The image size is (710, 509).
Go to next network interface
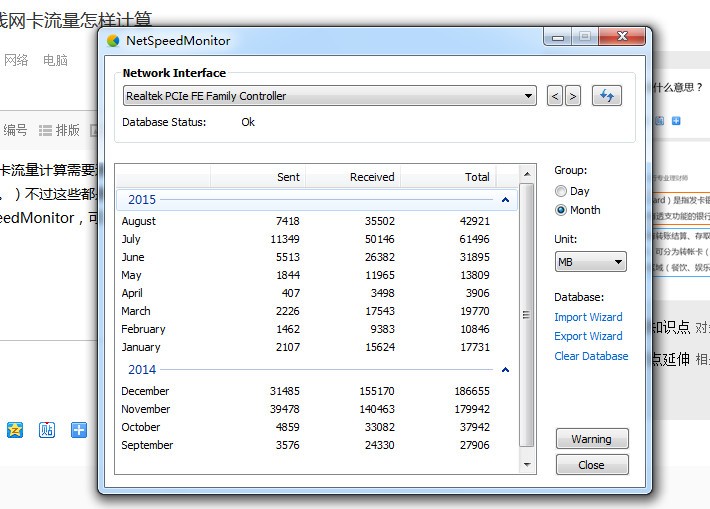[x=573, y=96]
